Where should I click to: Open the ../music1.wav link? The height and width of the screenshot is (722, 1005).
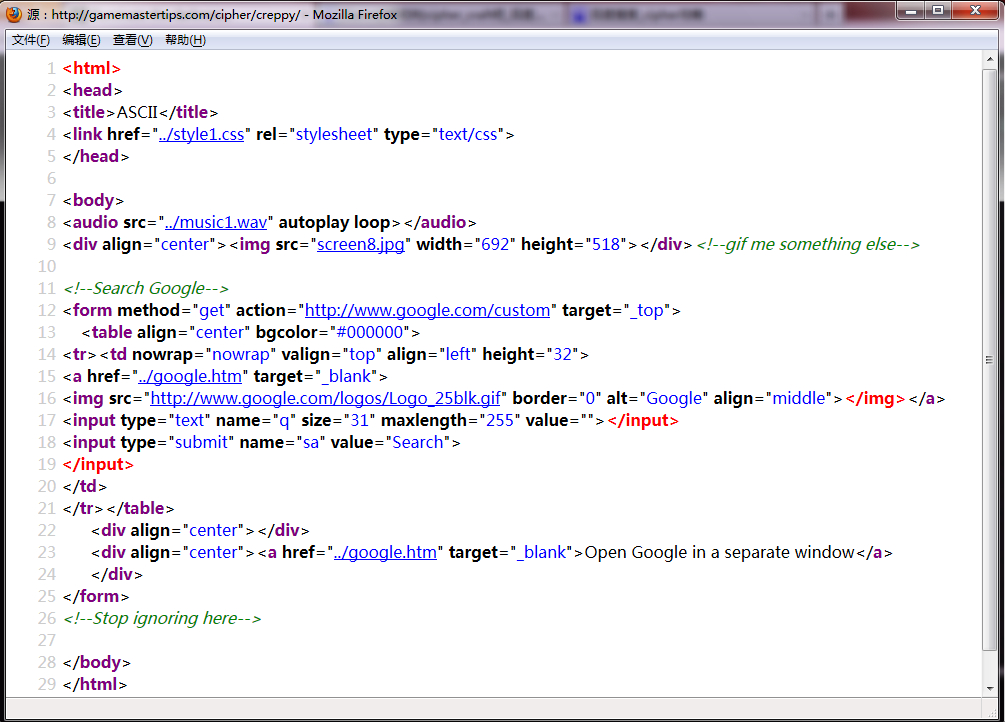coord(216,222)
